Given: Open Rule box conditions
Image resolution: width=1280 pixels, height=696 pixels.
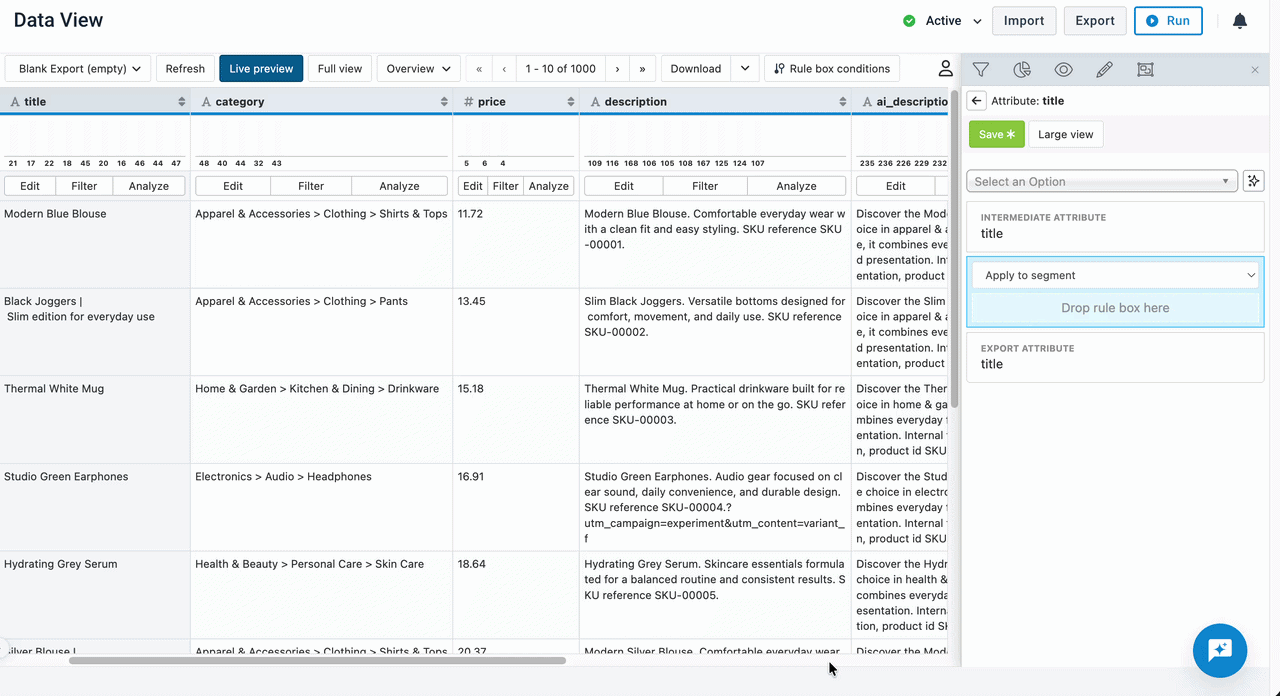Looking at the screenshot, I should coord(832,69).
